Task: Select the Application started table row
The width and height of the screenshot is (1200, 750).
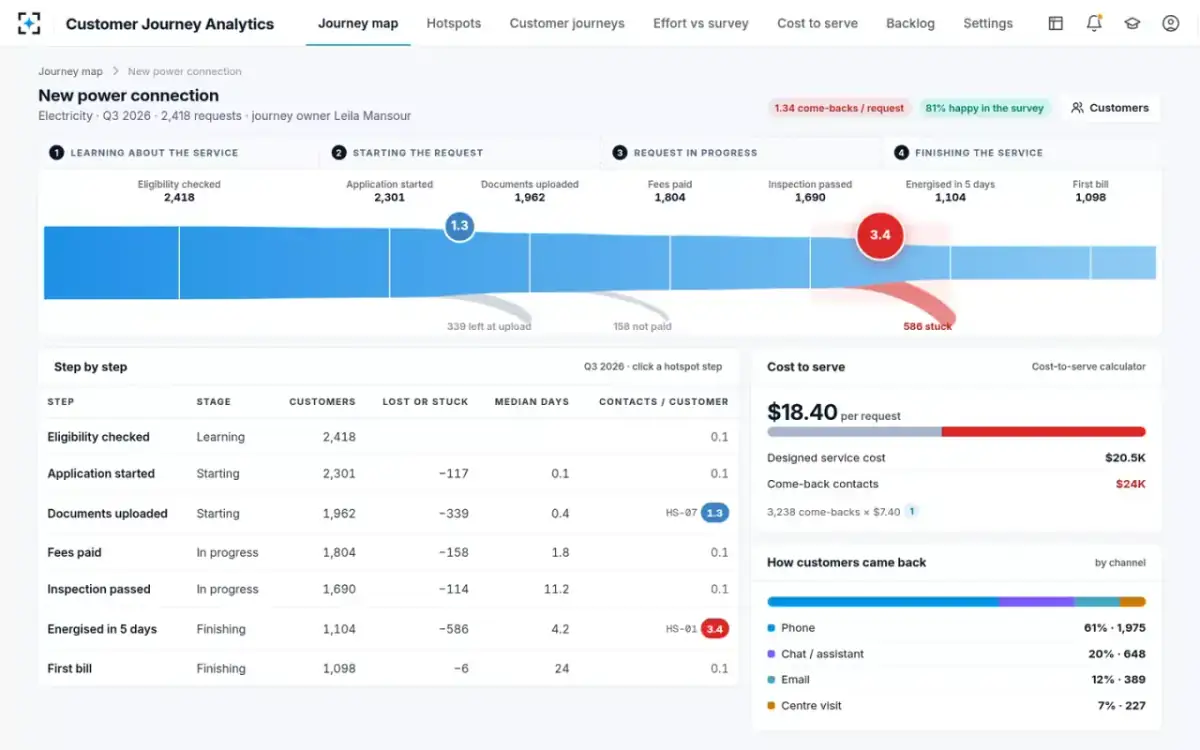Action: (x=388, y=474)
